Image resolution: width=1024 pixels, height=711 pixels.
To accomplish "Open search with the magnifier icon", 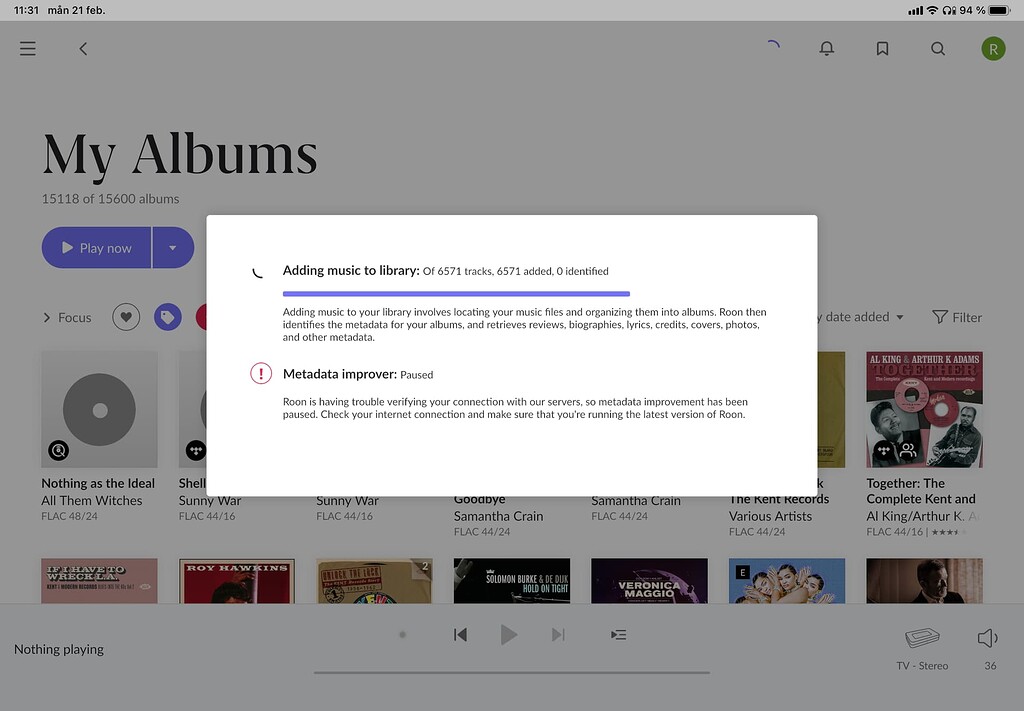I will pos(938,48).
